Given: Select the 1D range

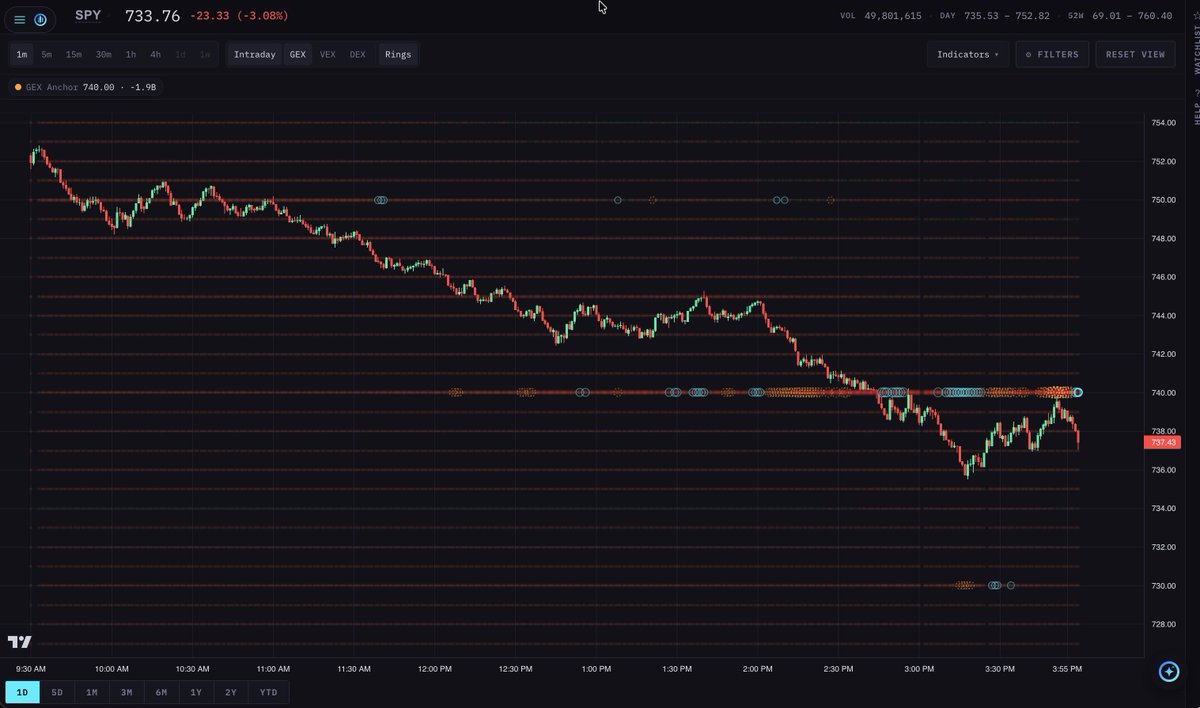Looking at the screenshot, I should [x=22, y=692].
